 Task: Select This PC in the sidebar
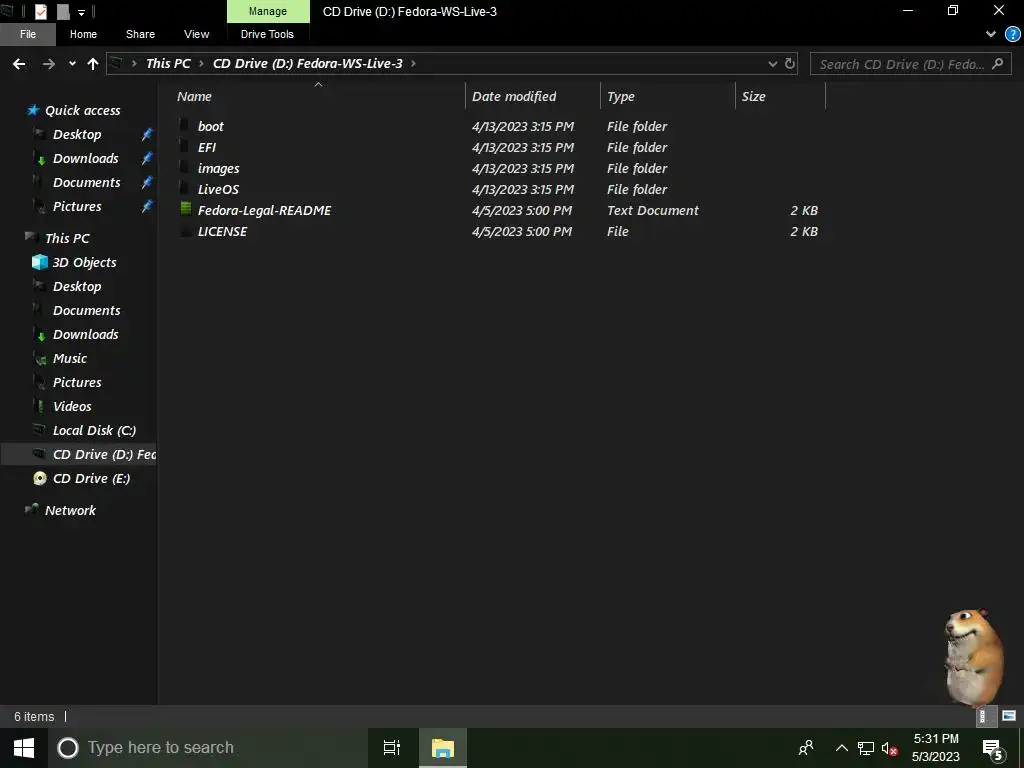pos(67,238)
